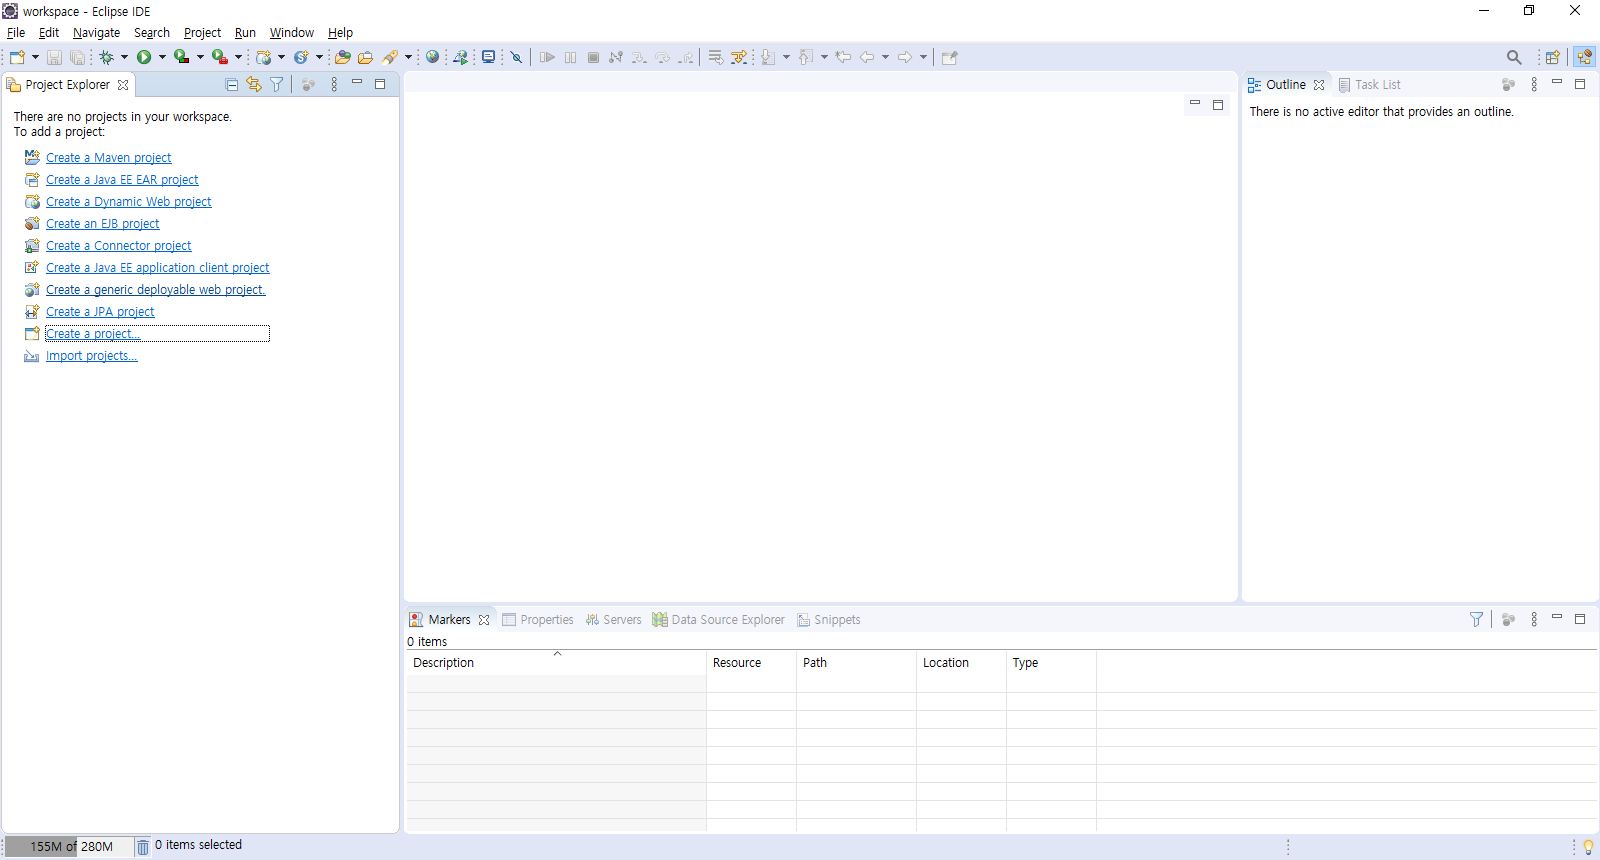Image resolution: width=1600 pixels, height=860 pixels.
Task: Click the Step Over toolbar icon
Action: point(662,58)
